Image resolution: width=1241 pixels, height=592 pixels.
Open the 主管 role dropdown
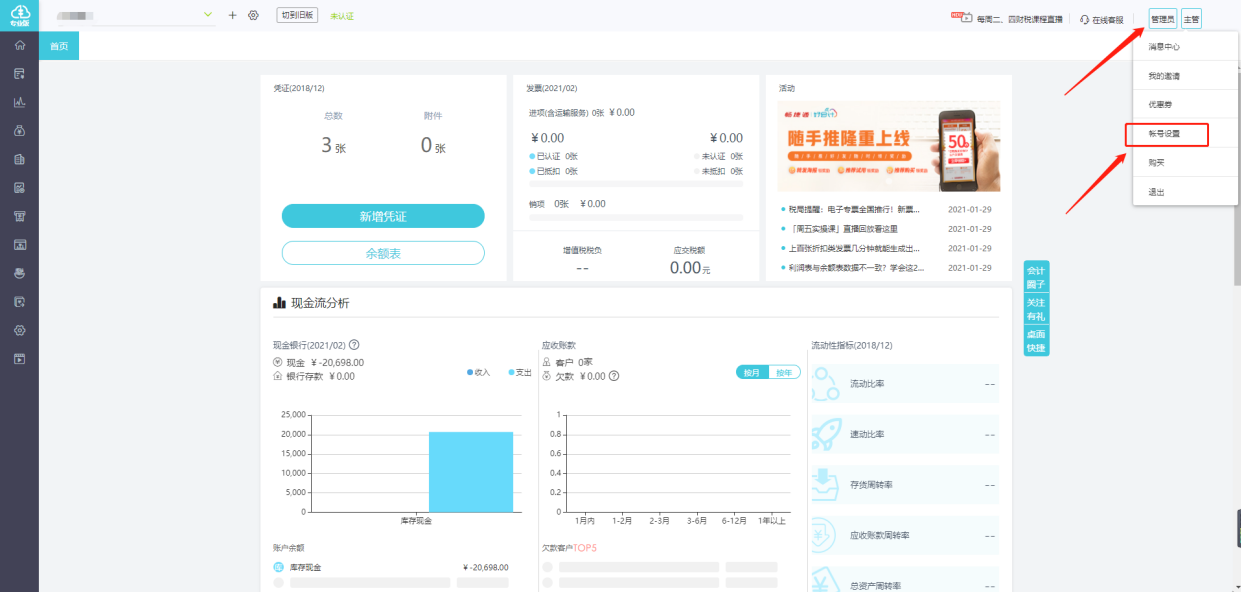click(x=1191, y=18)
